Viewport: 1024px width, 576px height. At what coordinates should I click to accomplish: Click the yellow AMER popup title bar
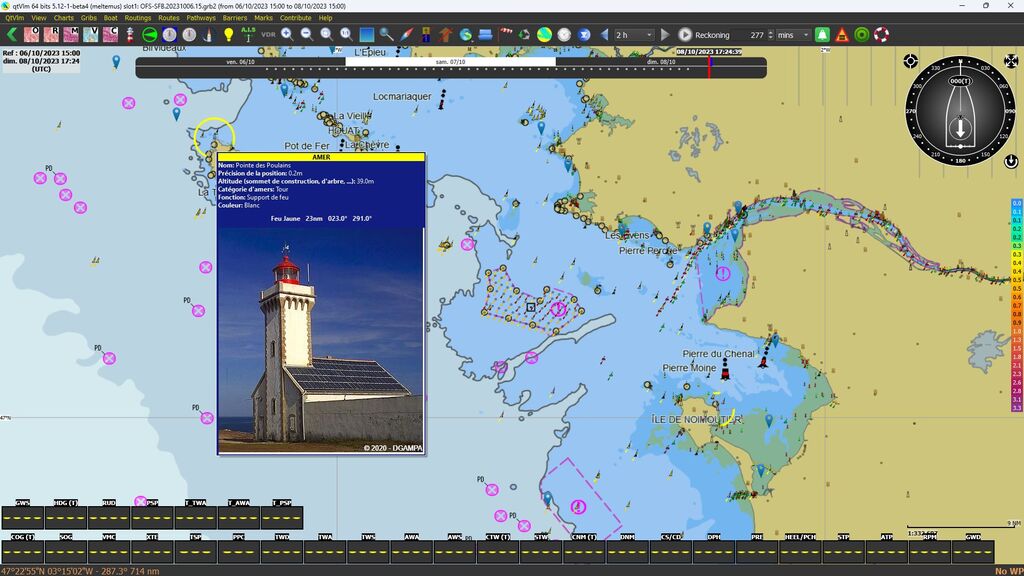tap(321, 157)
